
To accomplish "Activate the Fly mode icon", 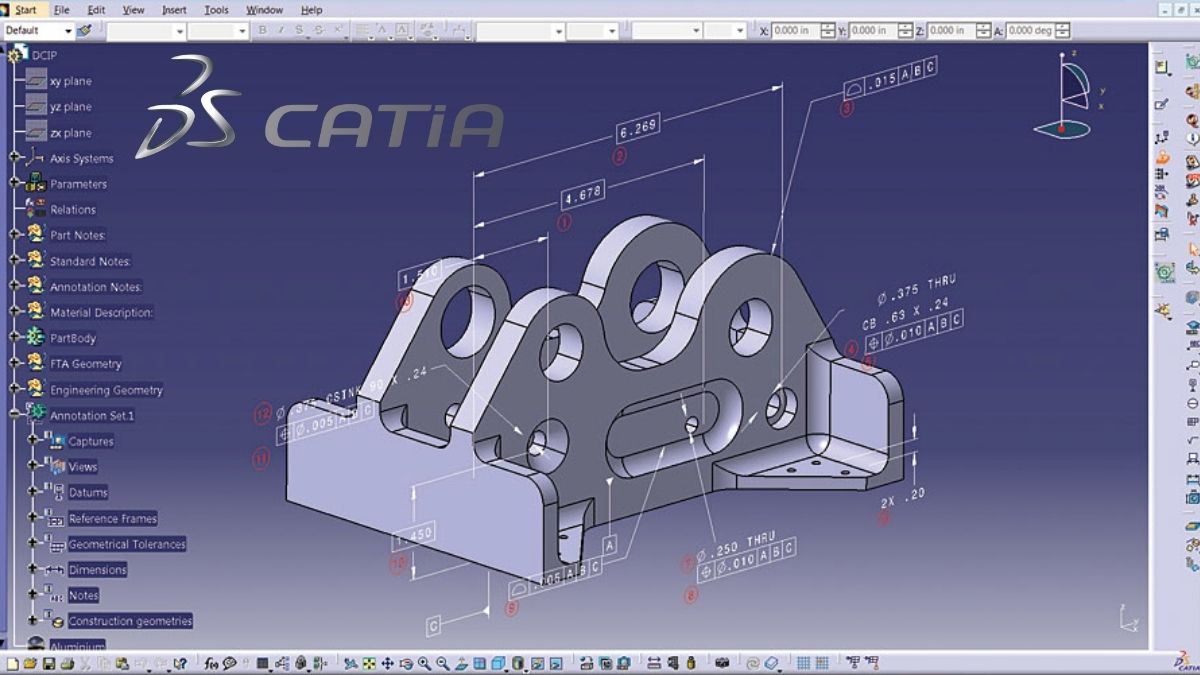I will 351,663.
